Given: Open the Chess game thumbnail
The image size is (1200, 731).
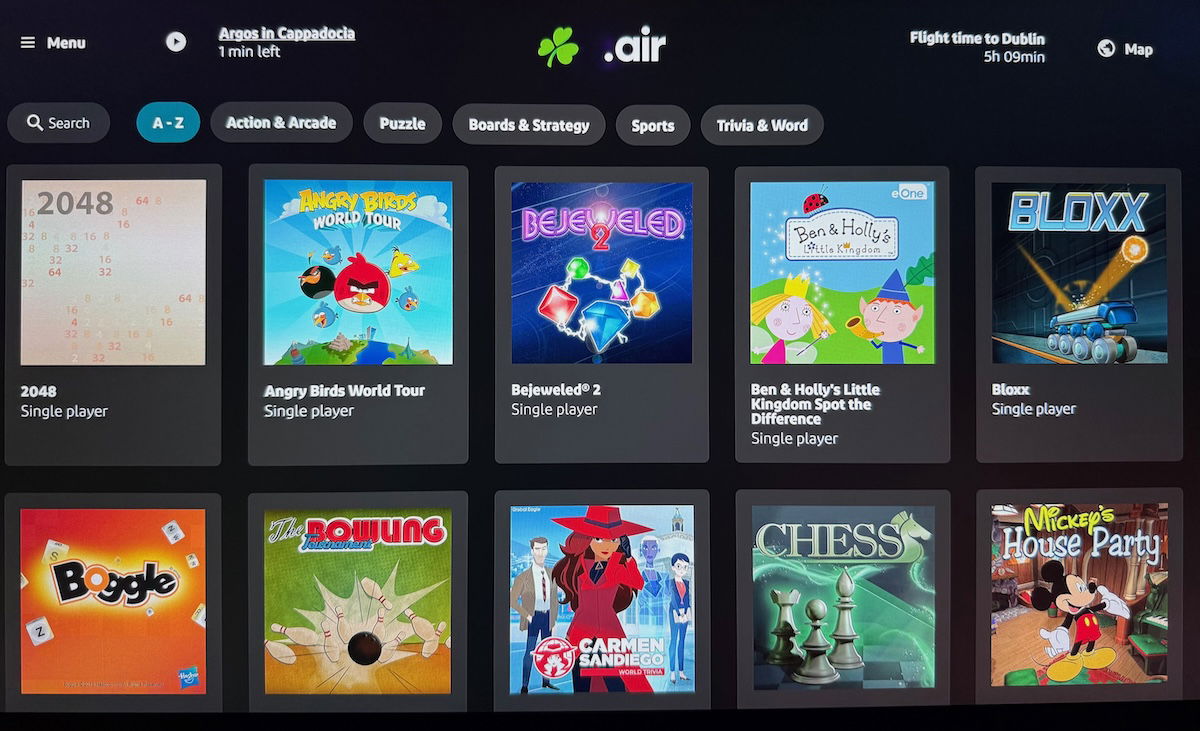Looking at the screenshot, I should pyautogui.click(x=843, y=596).
